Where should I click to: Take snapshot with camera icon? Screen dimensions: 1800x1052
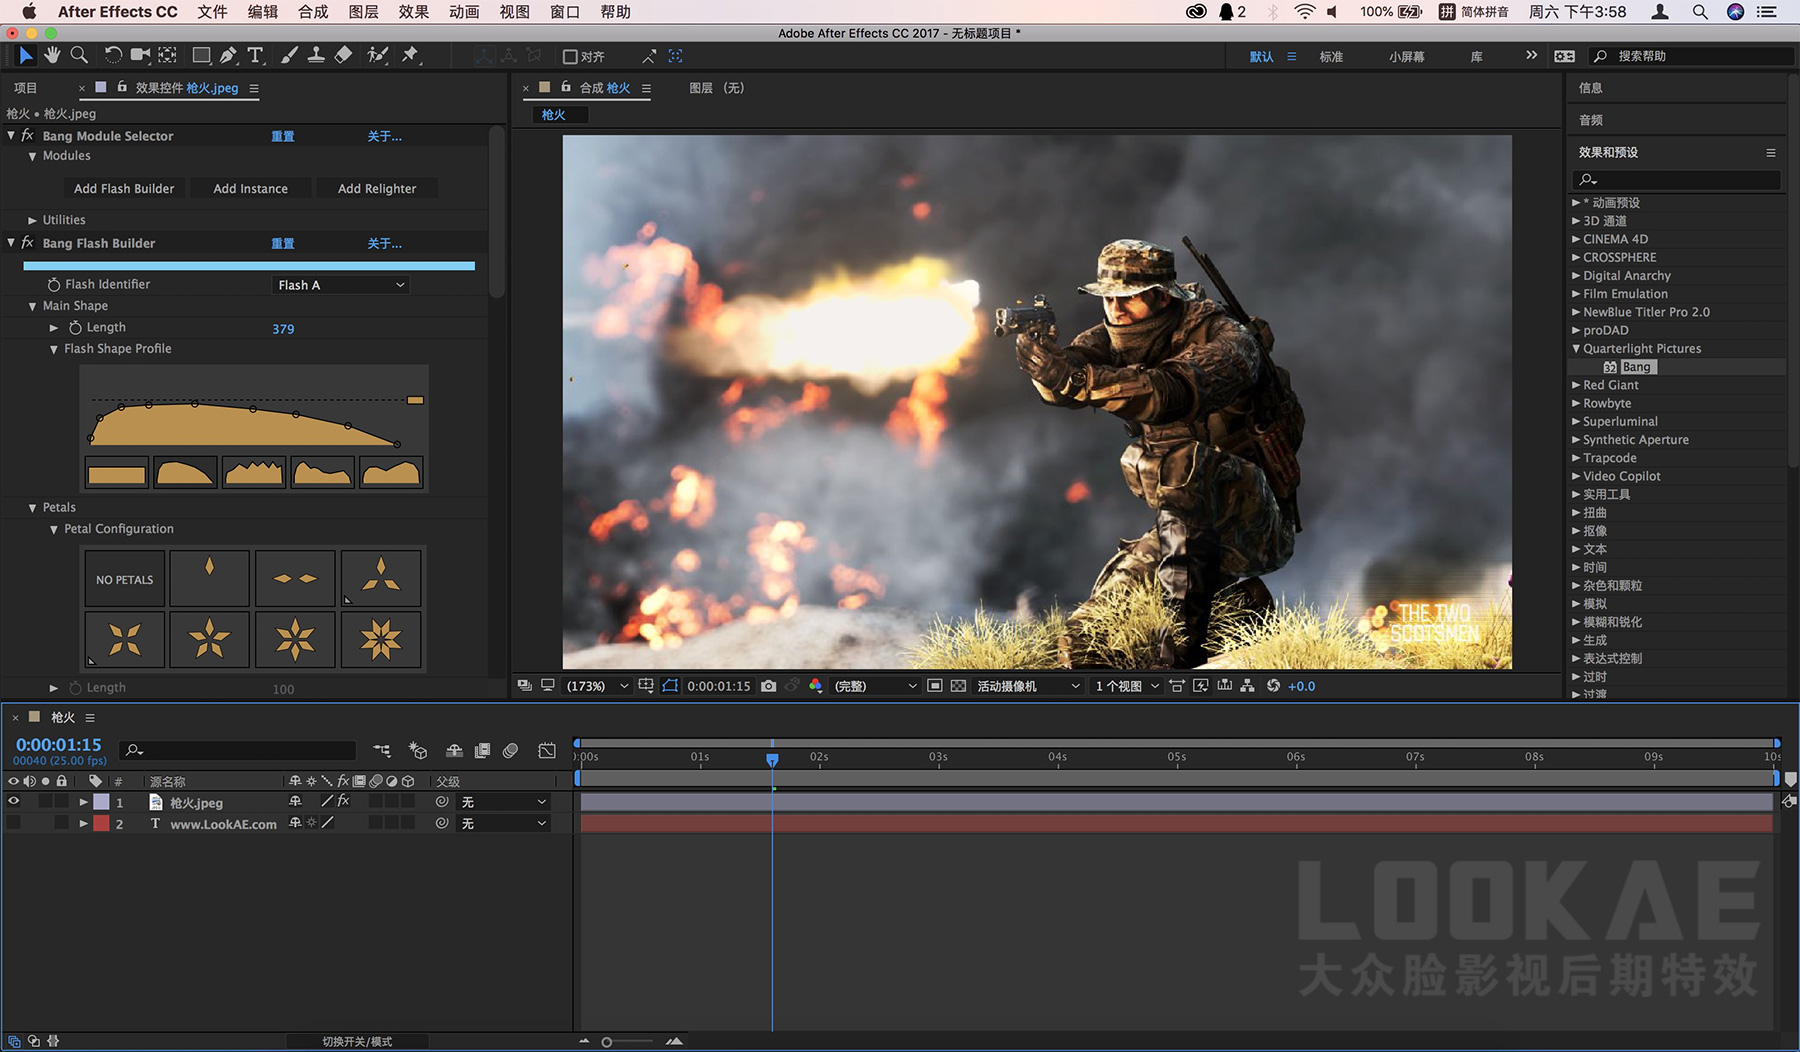pos(768,686)
